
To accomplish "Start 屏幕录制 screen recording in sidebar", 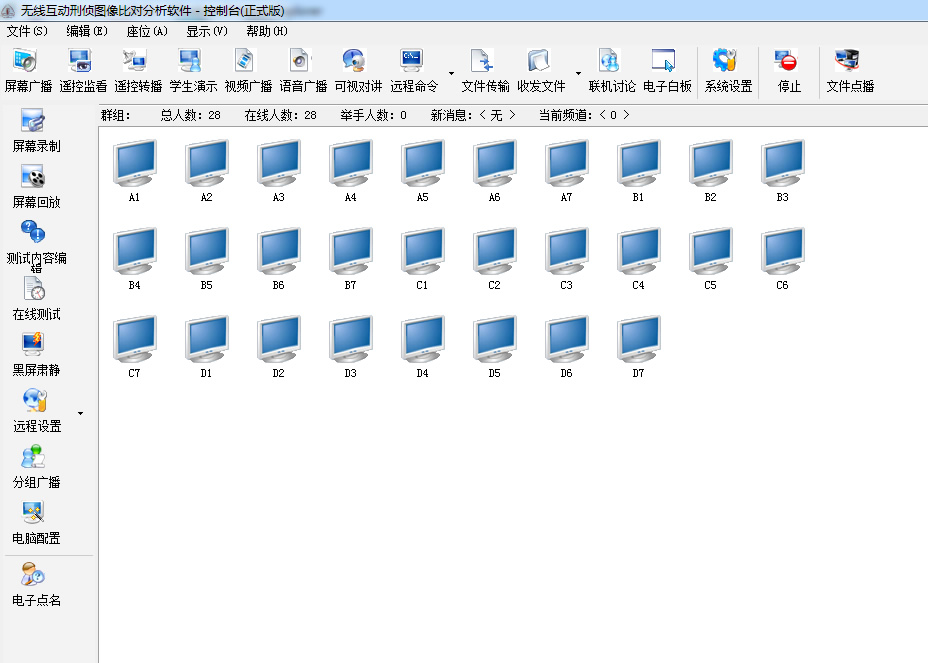I will pos(36,123).
